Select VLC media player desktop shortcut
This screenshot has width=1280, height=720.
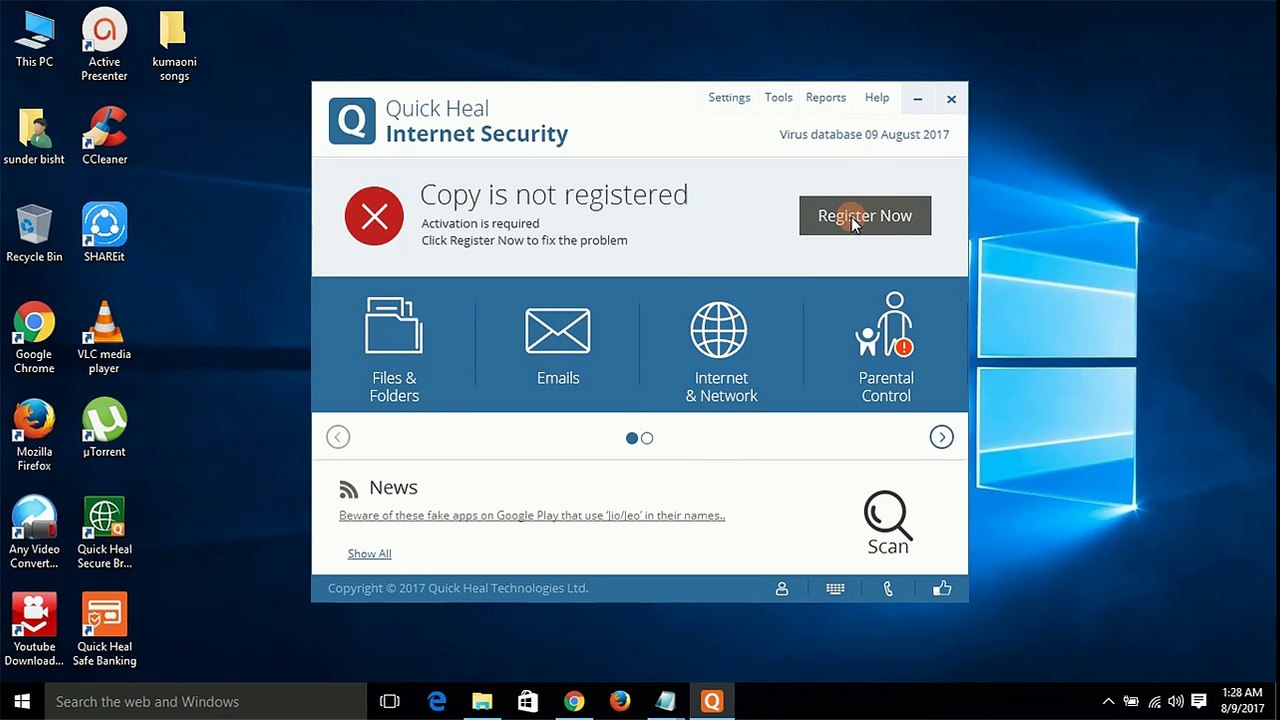104,338
